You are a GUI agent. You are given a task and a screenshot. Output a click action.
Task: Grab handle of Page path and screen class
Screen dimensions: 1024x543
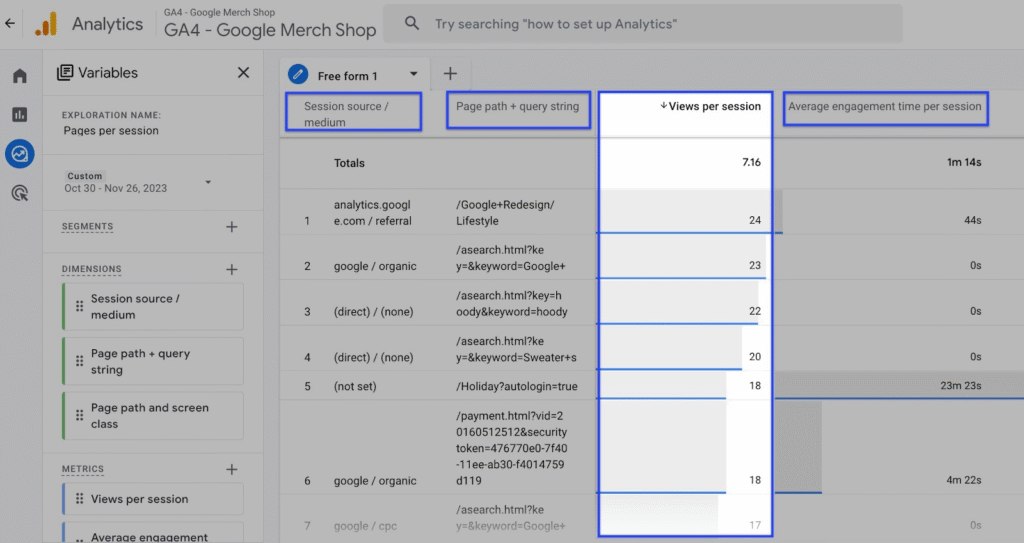tap(79, 416)
